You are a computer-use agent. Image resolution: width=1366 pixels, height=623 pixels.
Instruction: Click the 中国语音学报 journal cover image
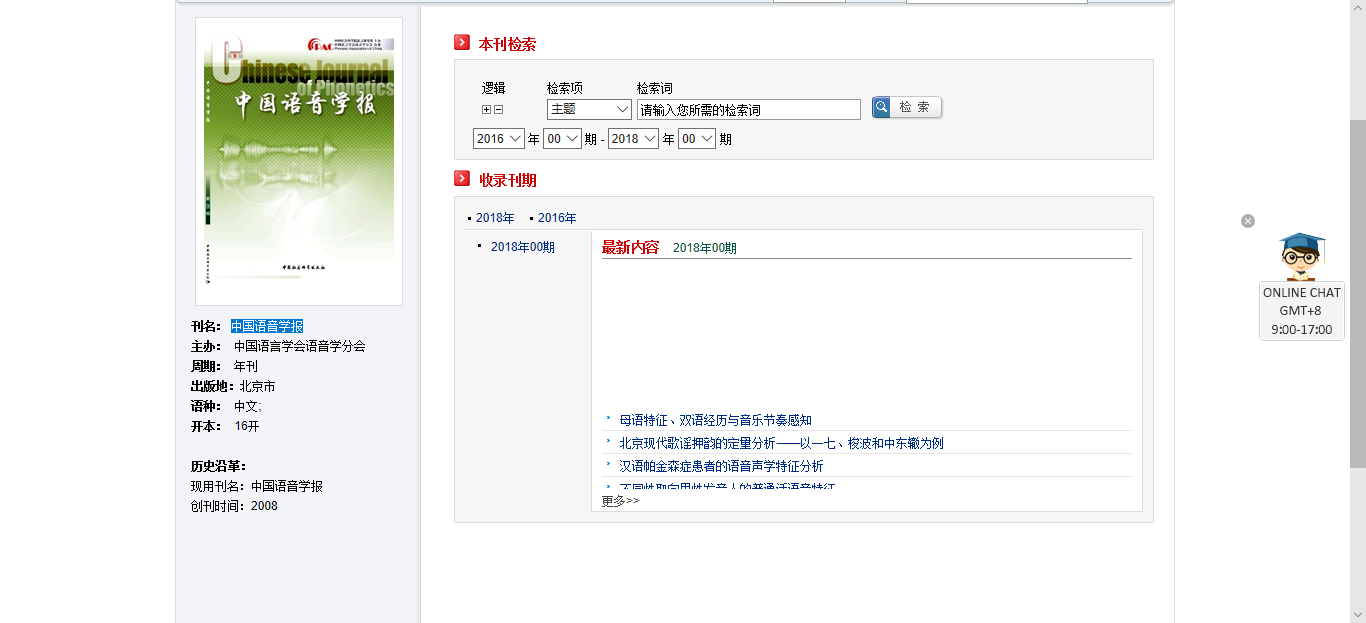(x=299, y=161)
